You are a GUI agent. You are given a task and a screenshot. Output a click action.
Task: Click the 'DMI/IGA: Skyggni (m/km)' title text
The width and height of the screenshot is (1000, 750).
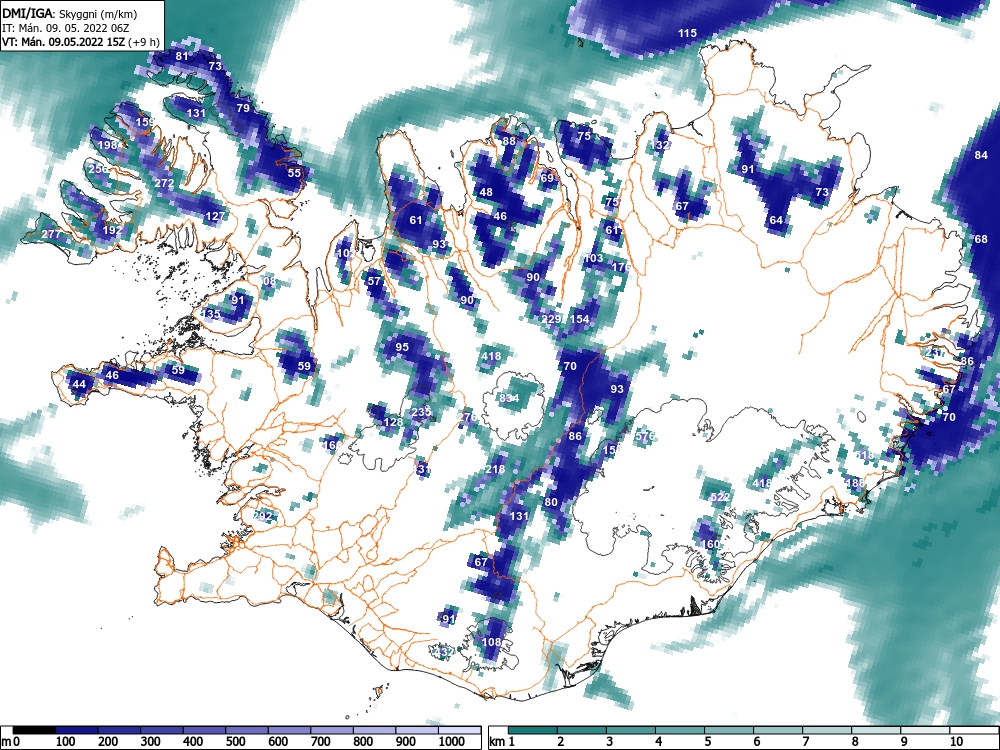[x=70, y=13]
